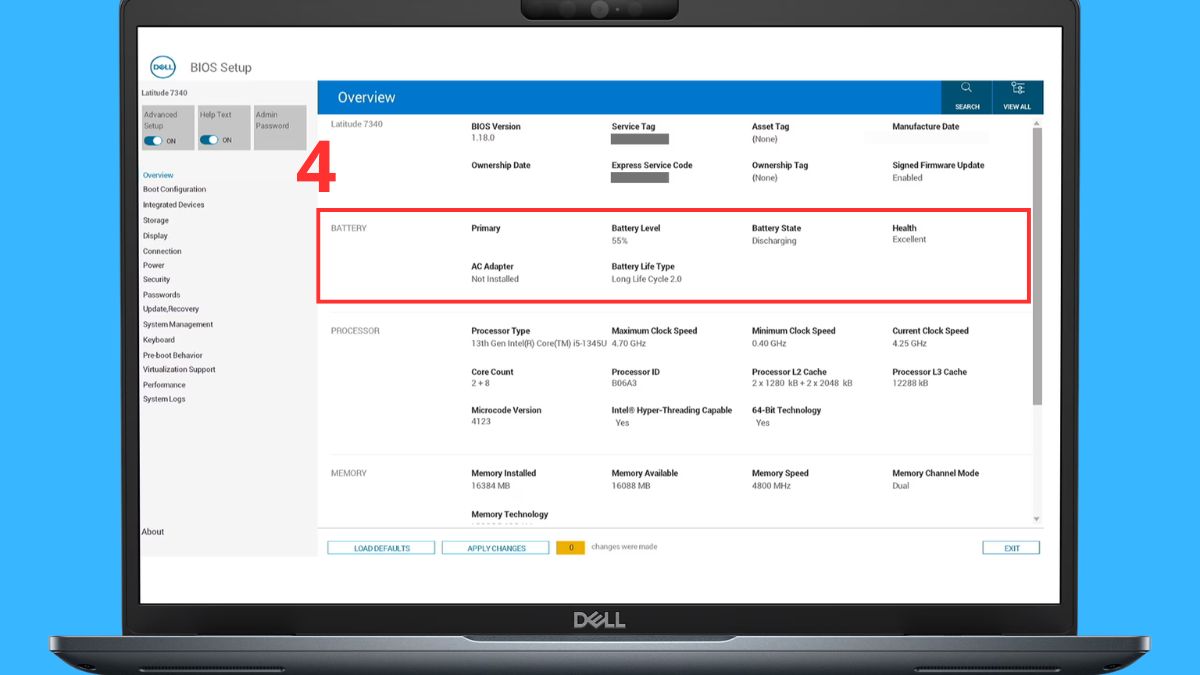Toggle the Advanced Setup switch
Viewport: 1200px width, 675px height.
point(153,140)
